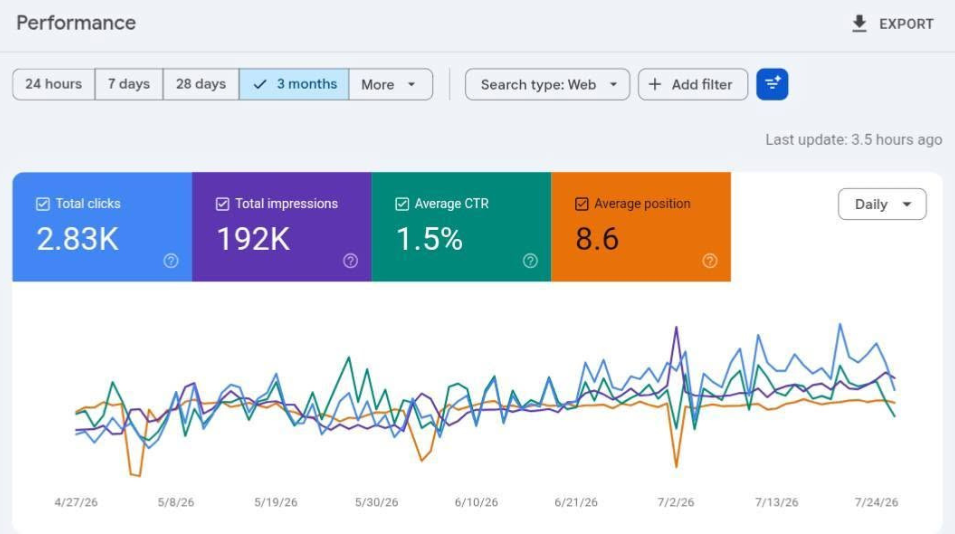Screen dimensions: 955x534
Task: Open the Search type: Web dropdown
Action: (x=547, y=84)
